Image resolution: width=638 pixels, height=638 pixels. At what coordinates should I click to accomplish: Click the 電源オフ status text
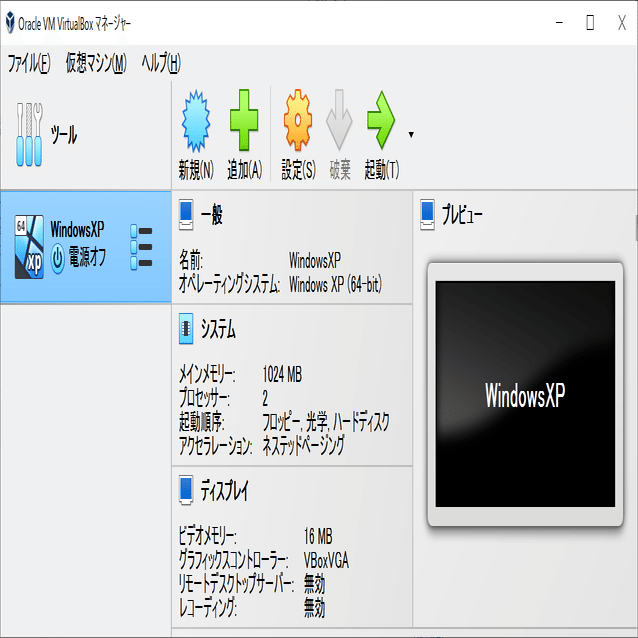tap(87, 257)
